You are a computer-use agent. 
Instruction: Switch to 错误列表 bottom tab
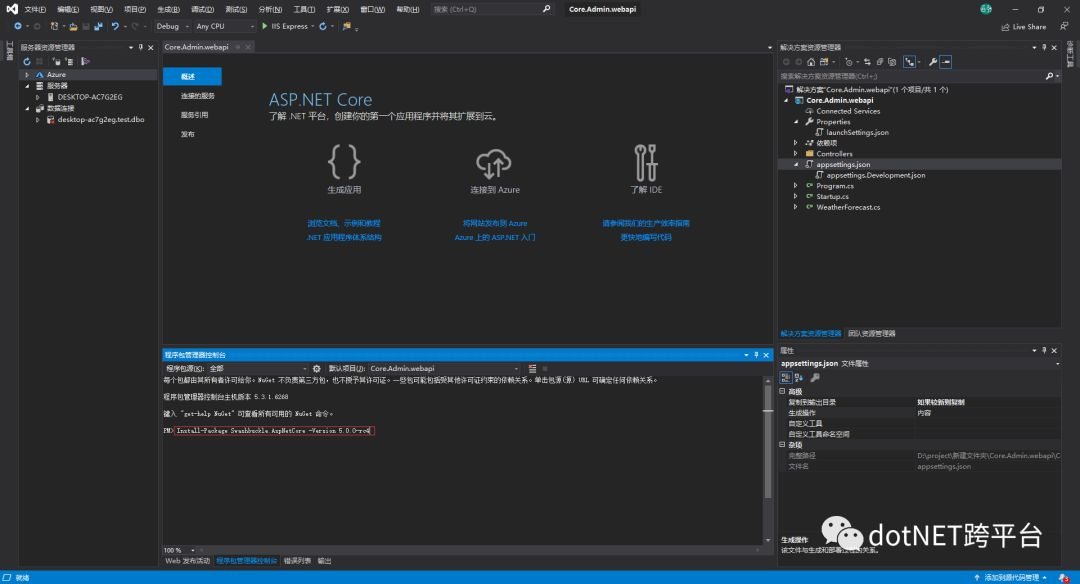pyautogui.click(x=297, y=561)
